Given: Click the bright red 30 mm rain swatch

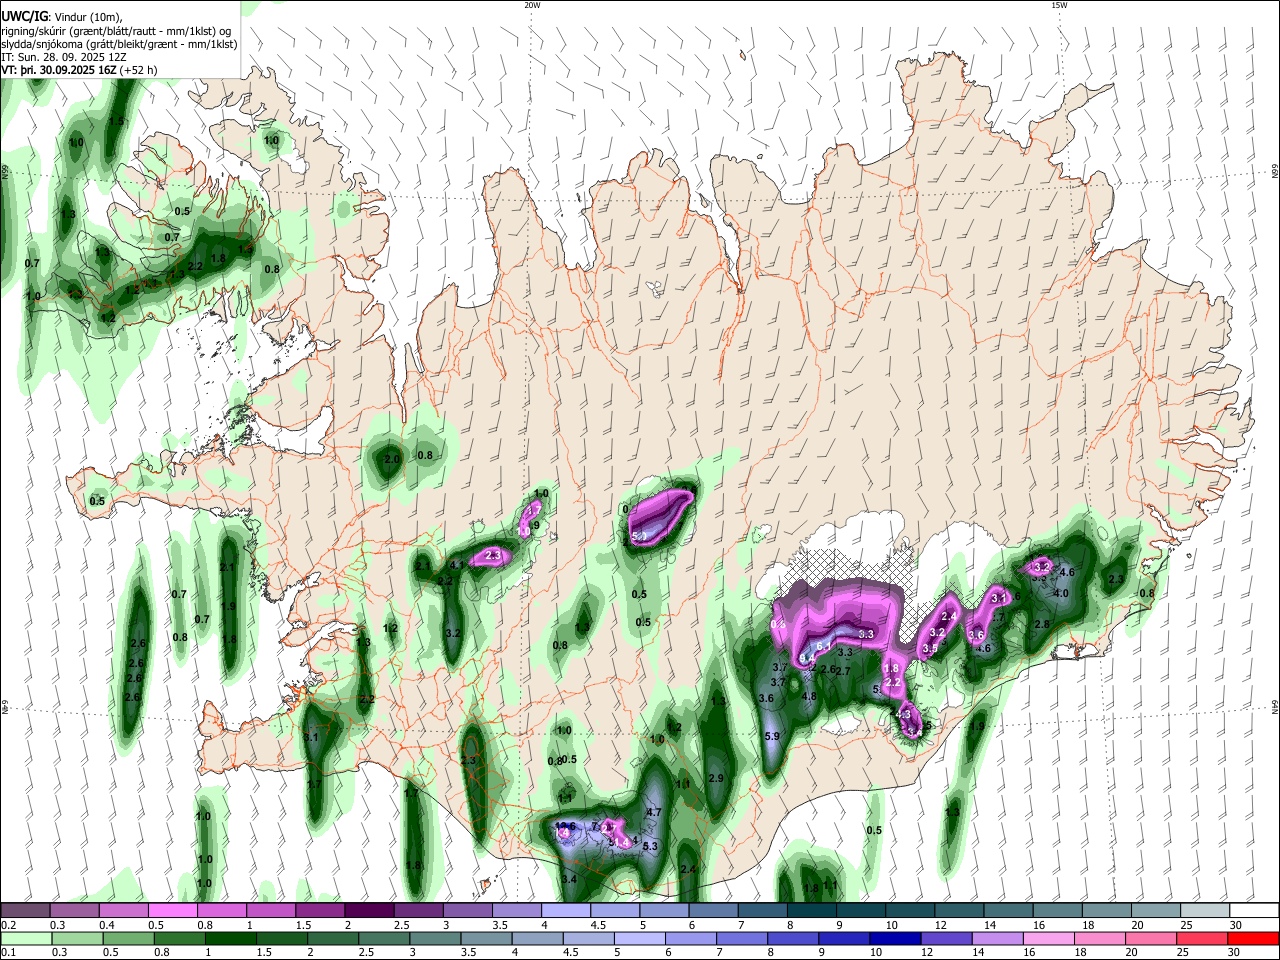Looking at the screenshot, I should (x=1253, y=938).
